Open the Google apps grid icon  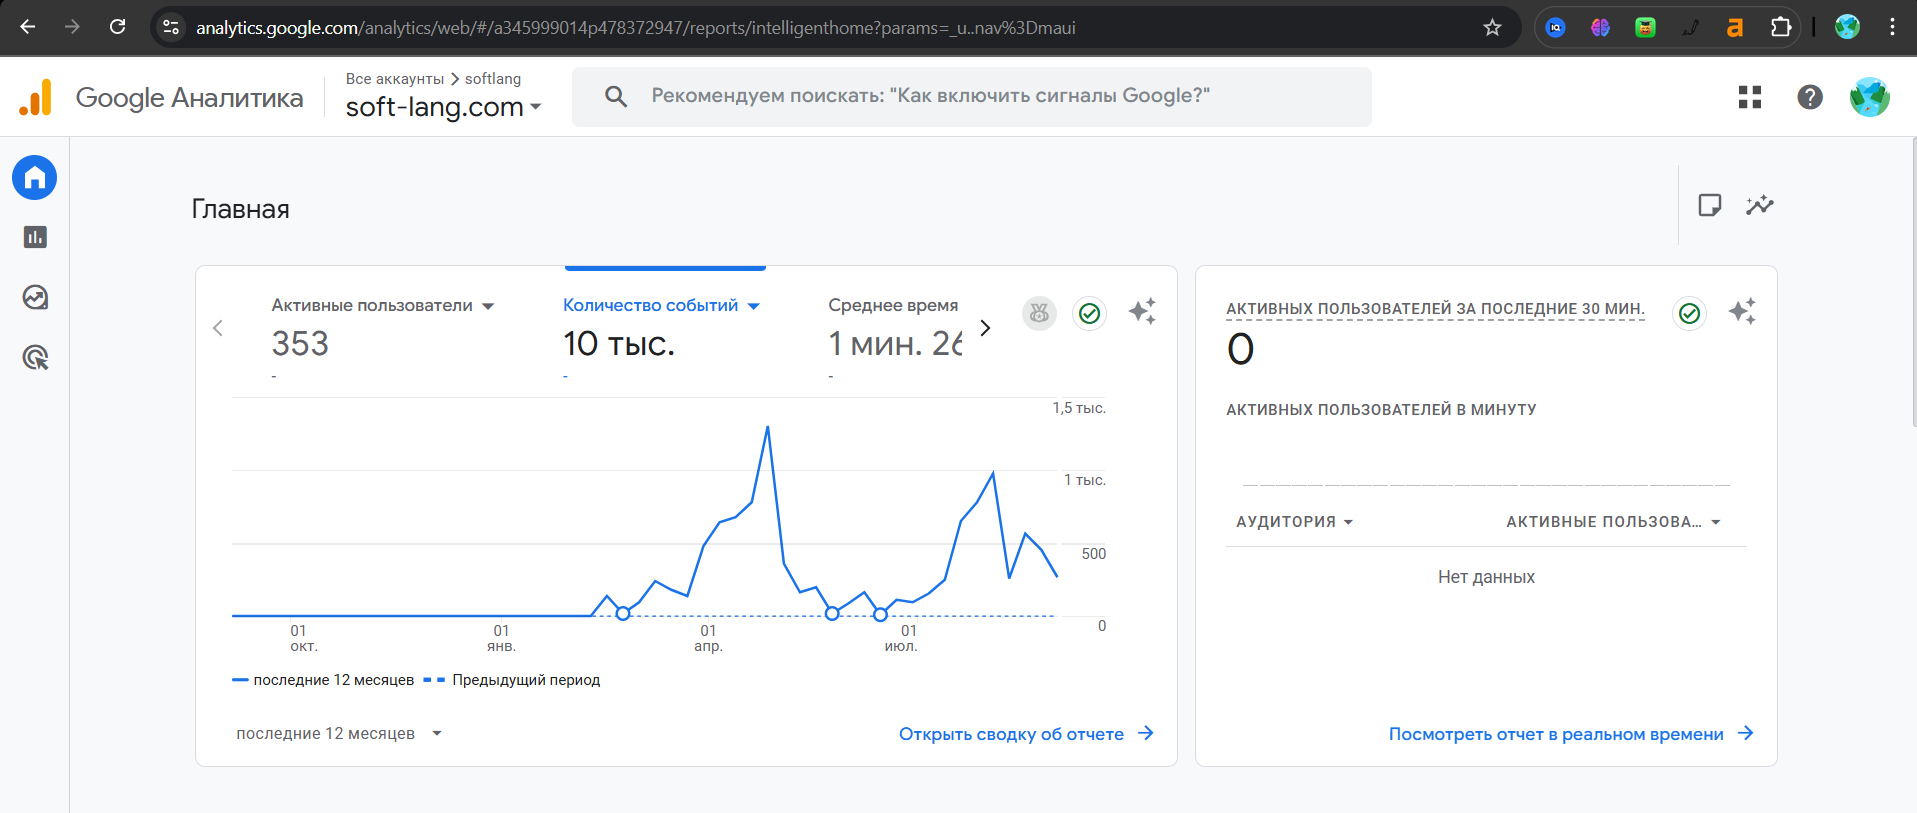pyautogui.click(x=1750, y=97)
